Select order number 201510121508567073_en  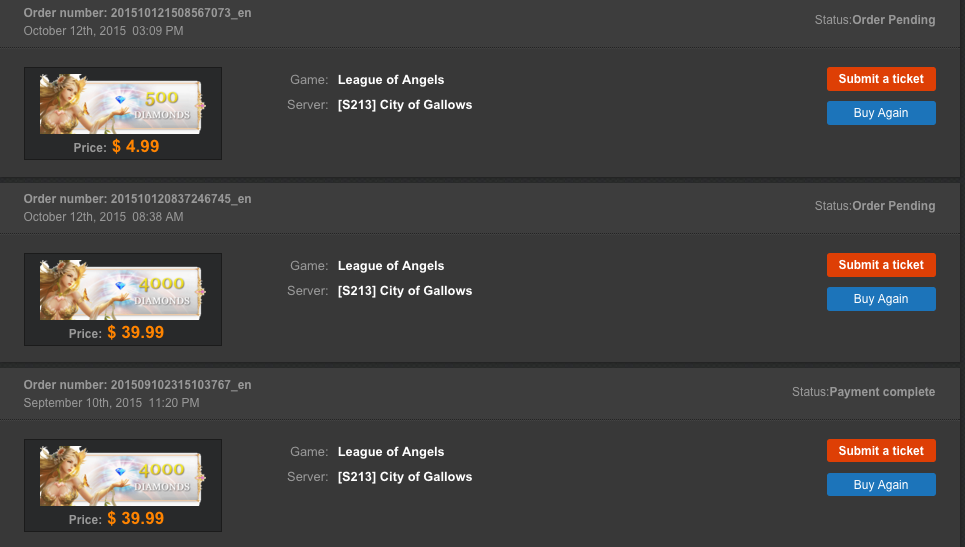[180, 13]
